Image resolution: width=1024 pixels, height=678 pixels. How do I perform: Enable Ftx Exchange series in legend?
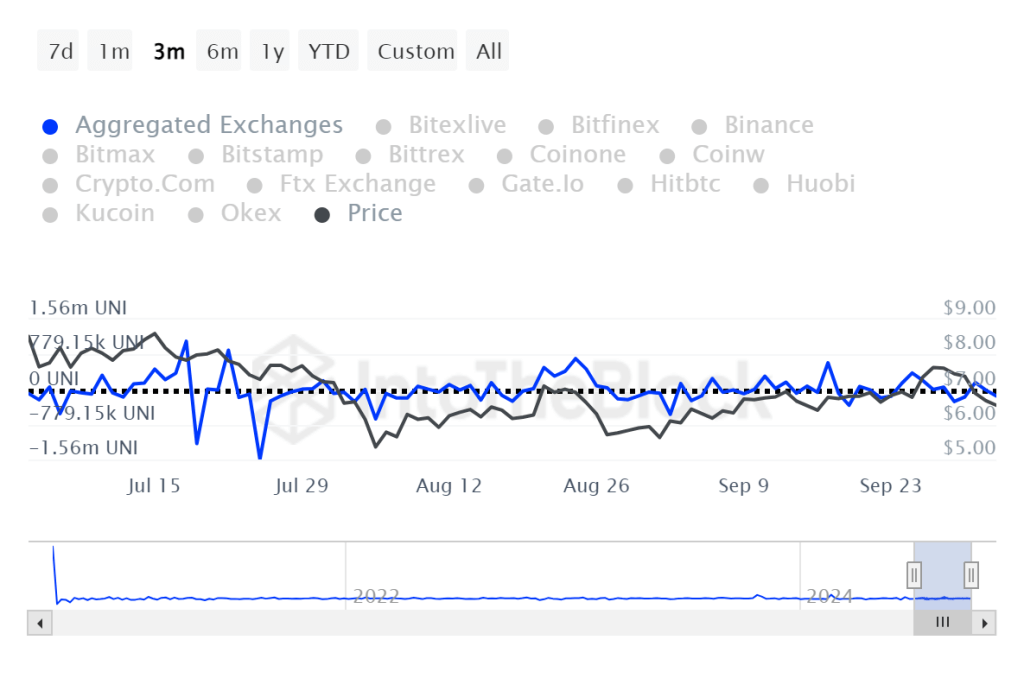point(342,184)
